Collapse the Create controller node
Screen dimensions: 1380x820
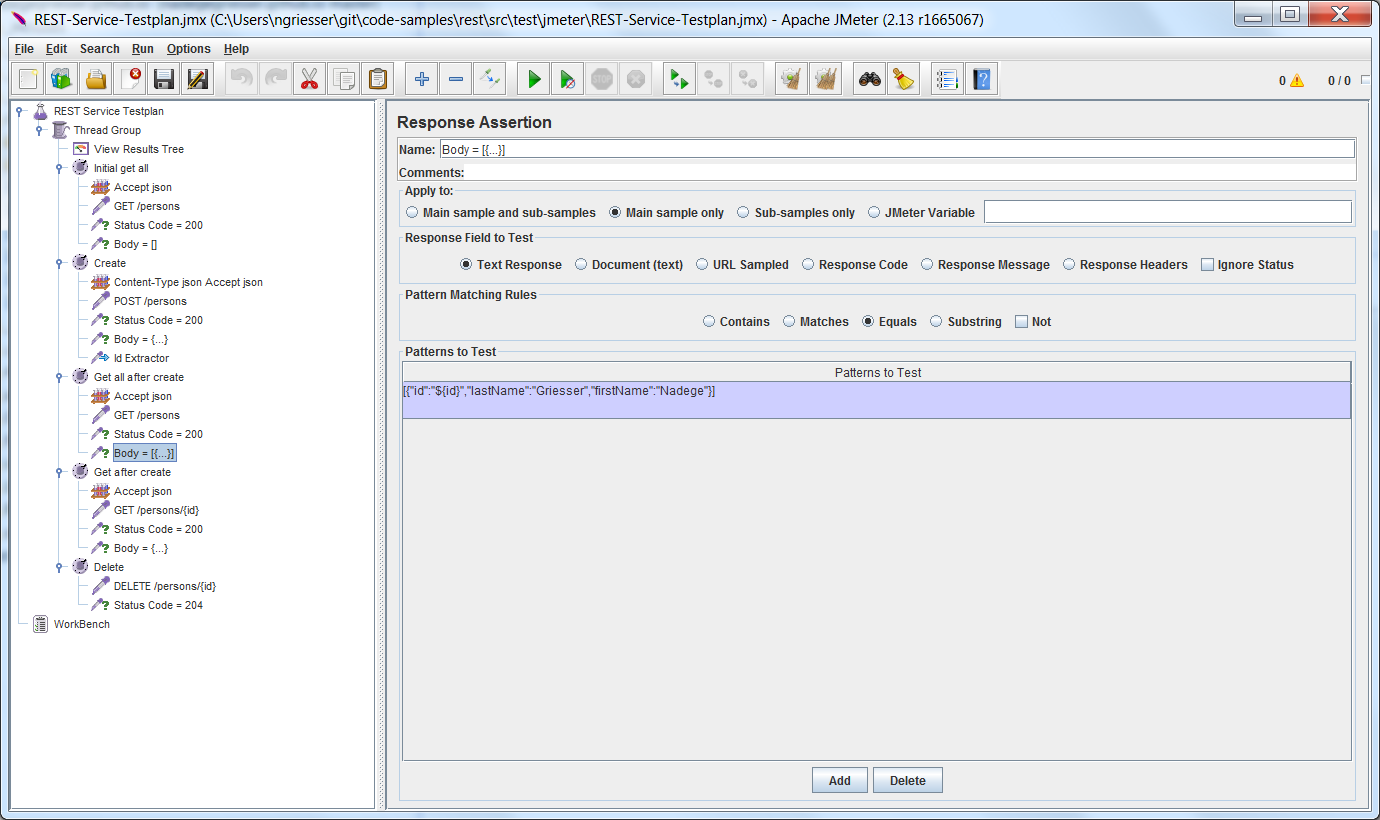click(x=59, y=263)
